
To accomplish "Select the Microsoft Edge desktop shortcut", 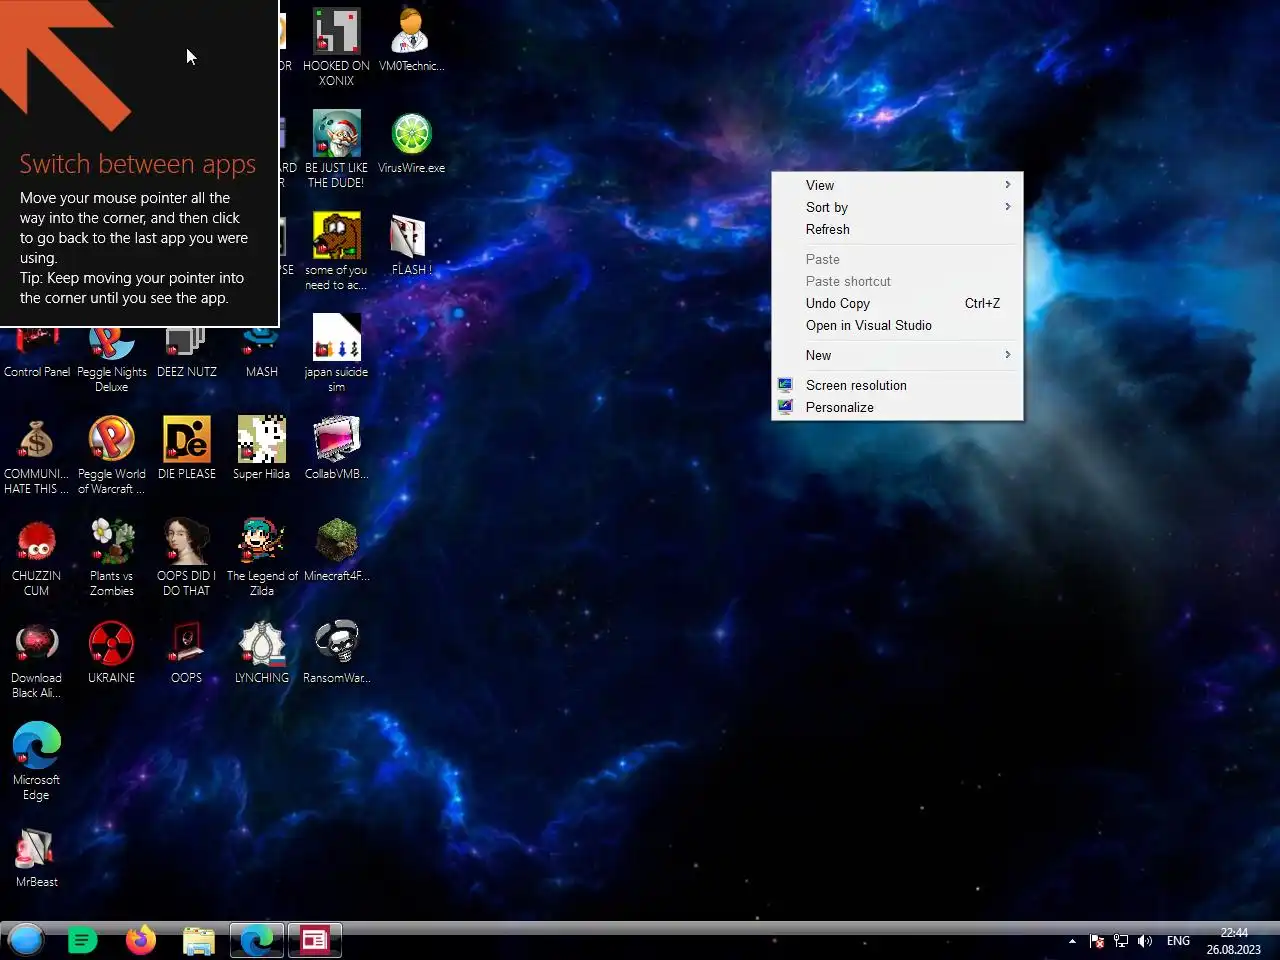I will (x=37, y=761).
